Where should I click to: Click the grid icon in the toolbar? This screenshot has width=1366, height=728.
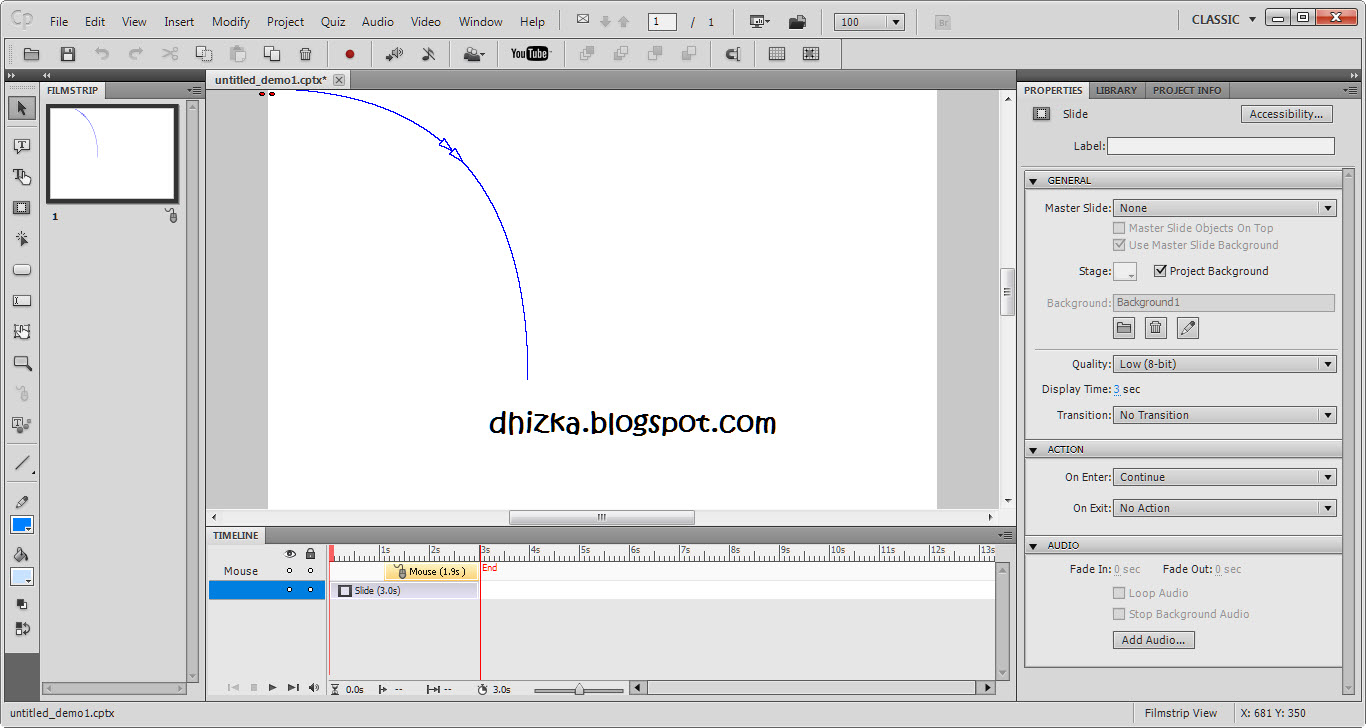click(x=777, y=54)
